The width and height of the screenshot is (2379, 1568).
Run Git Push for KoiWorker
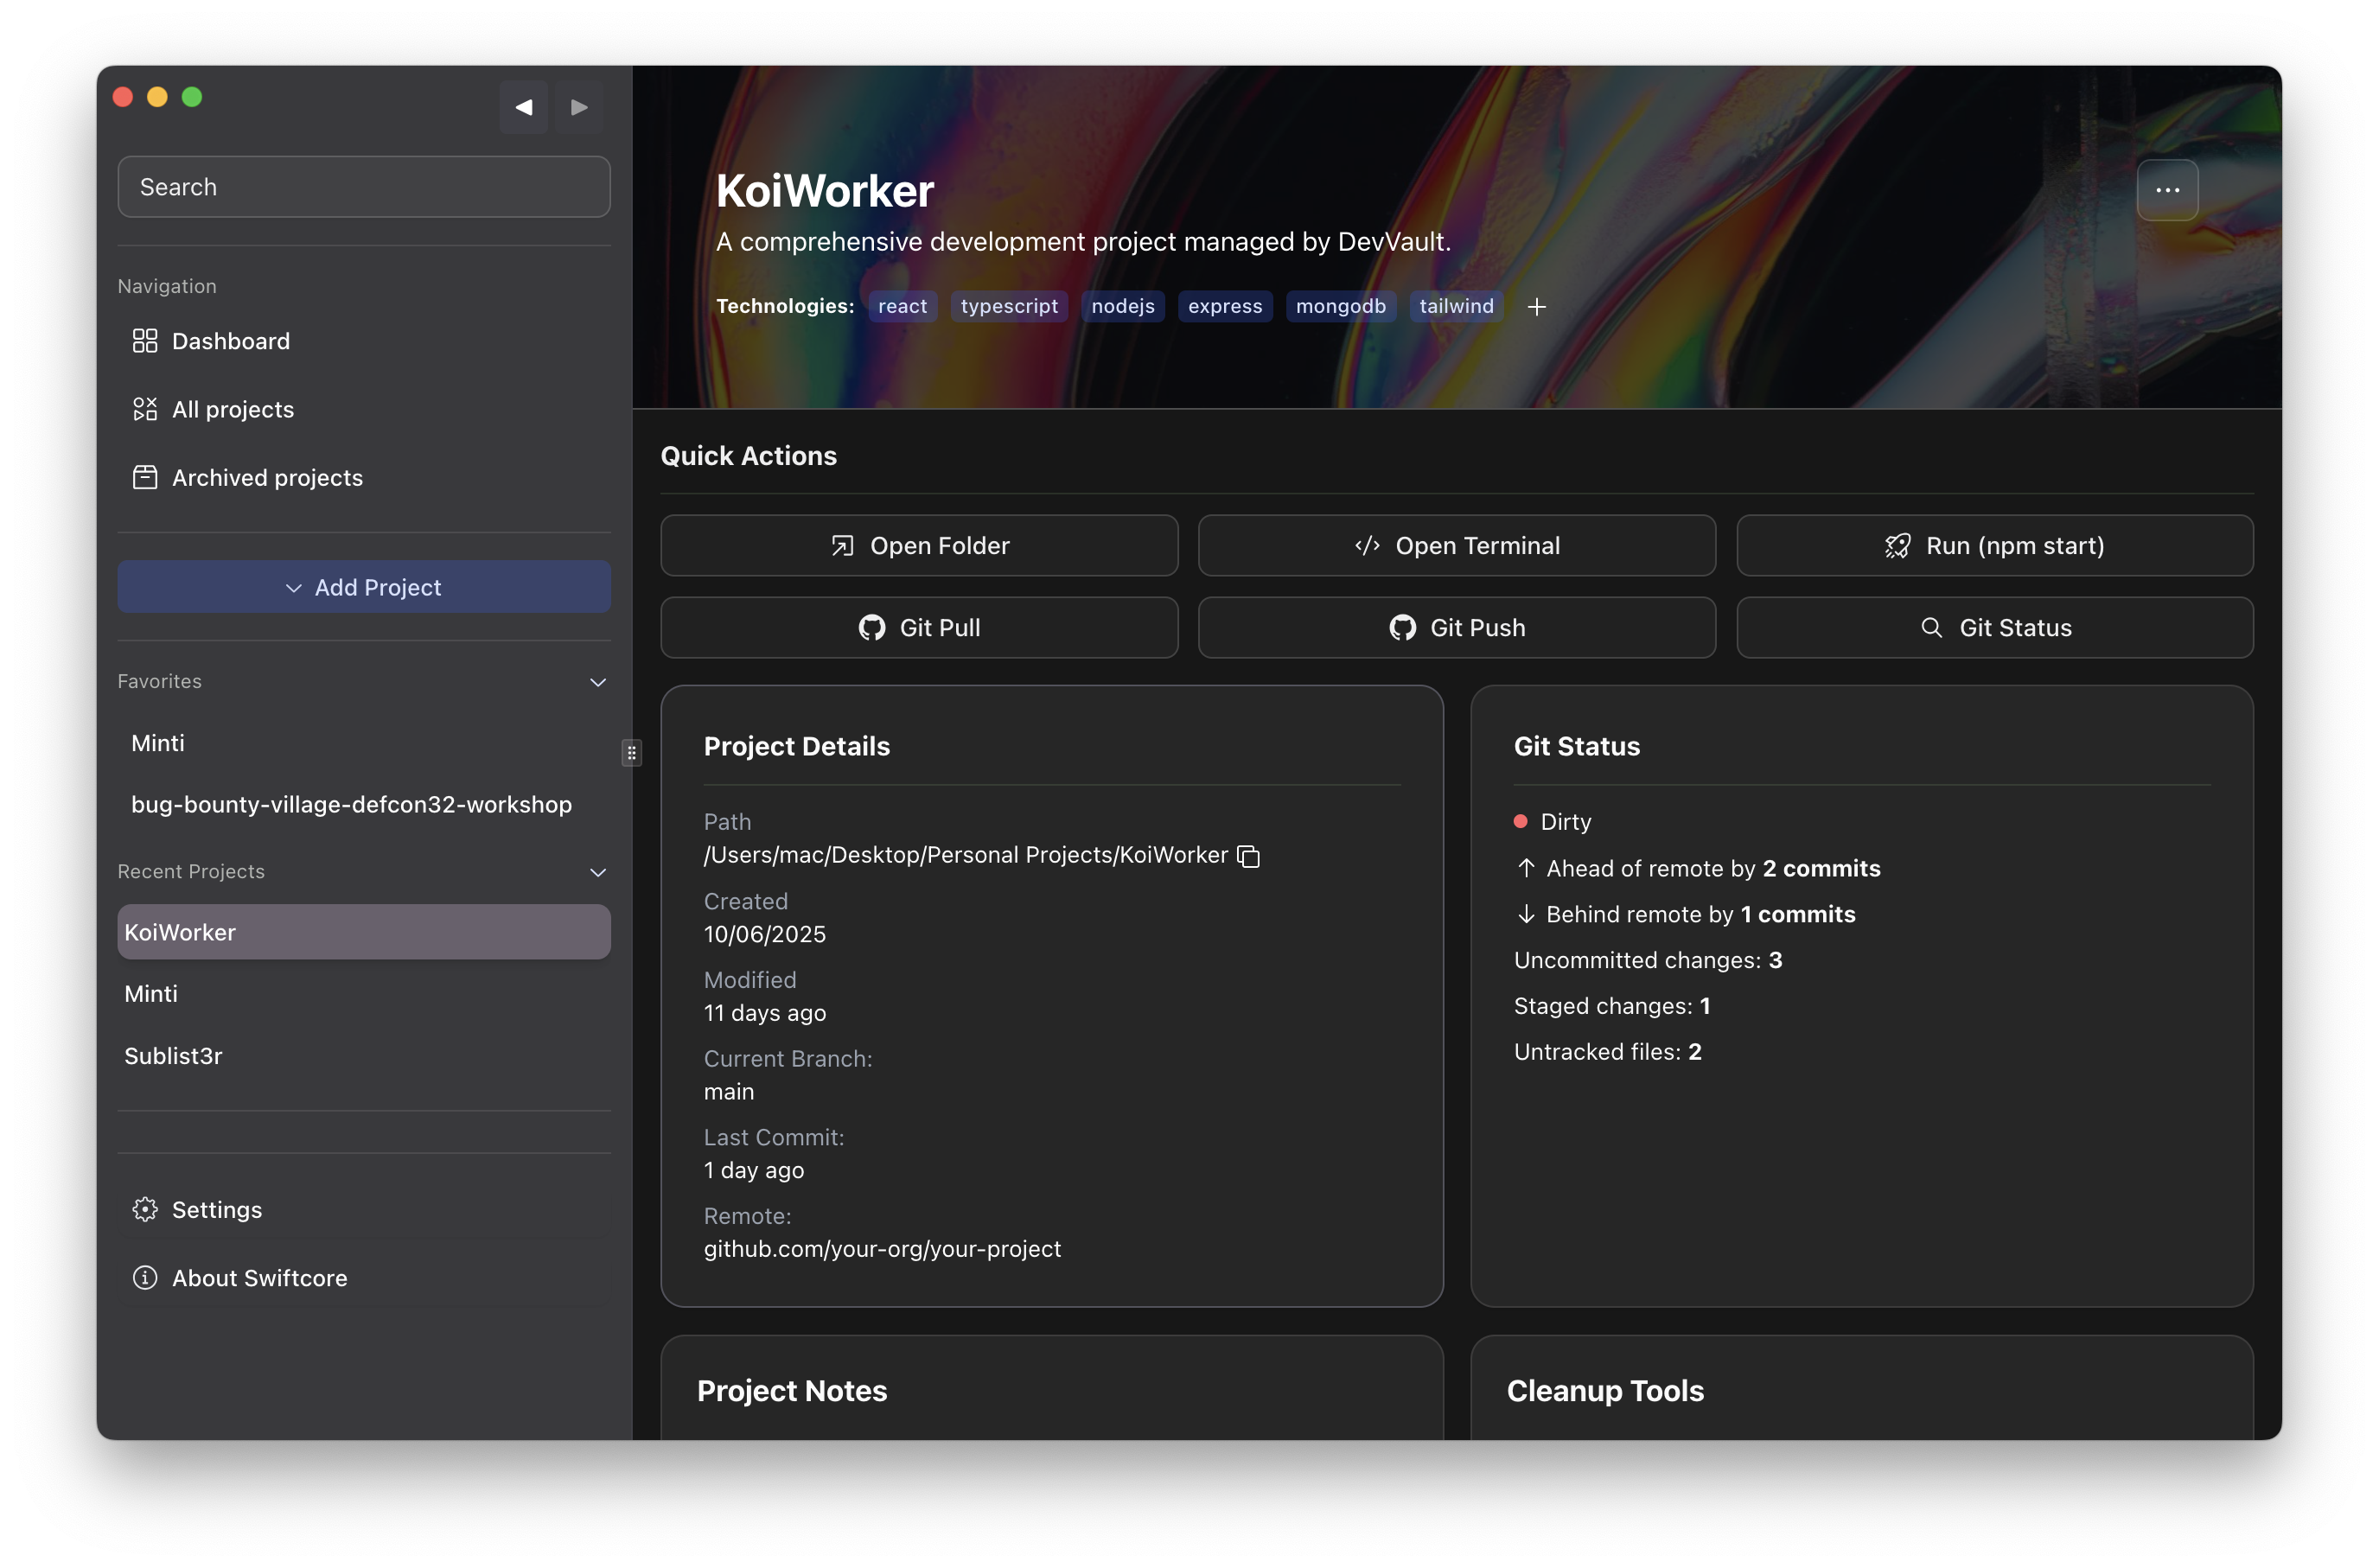click(x=1456, y=627)
